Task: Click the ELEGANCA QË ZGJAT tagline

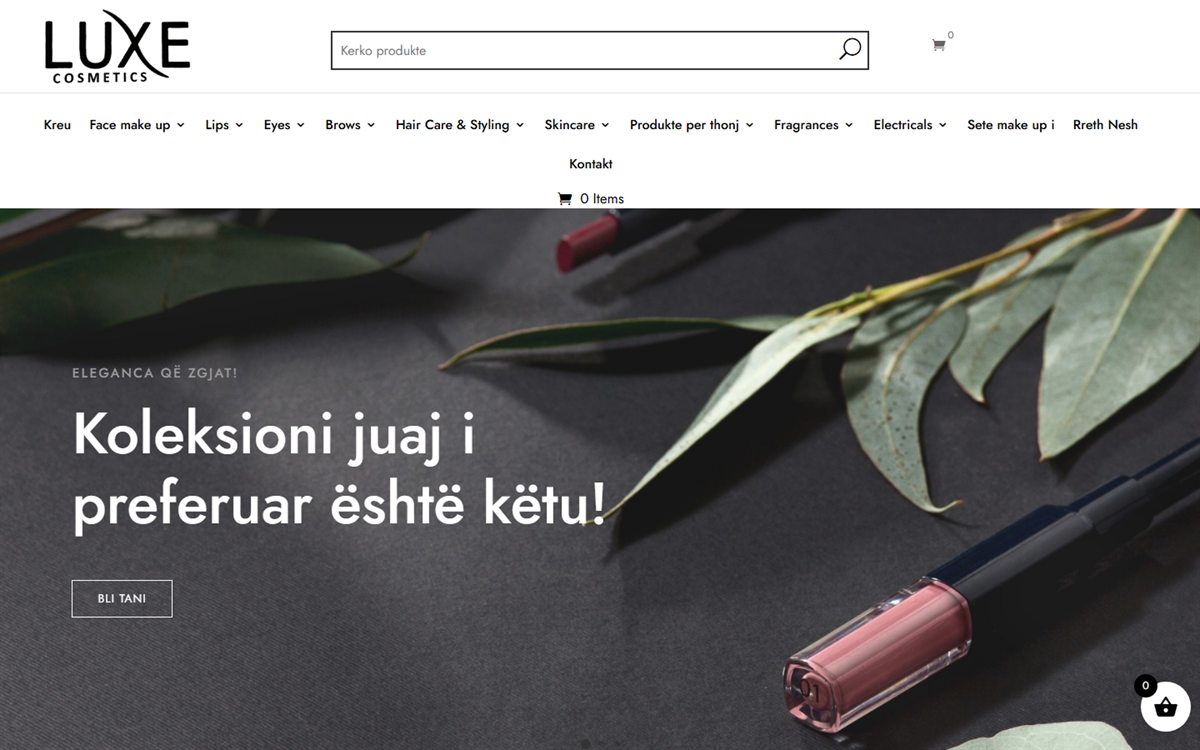Action: (x=155, y=373)
